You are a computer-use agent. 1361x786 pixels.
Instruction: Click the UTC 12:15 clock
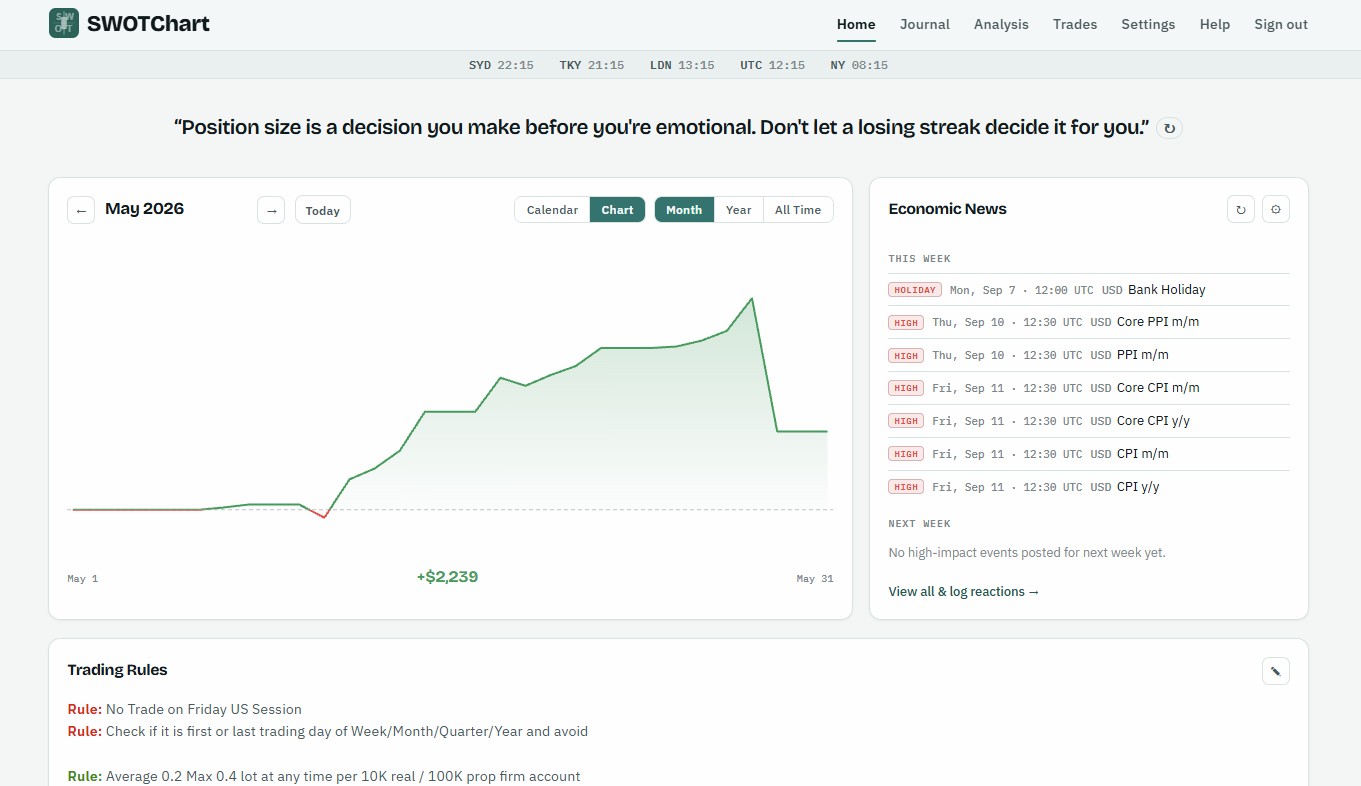pyautogui.click(x=773, y=65)
